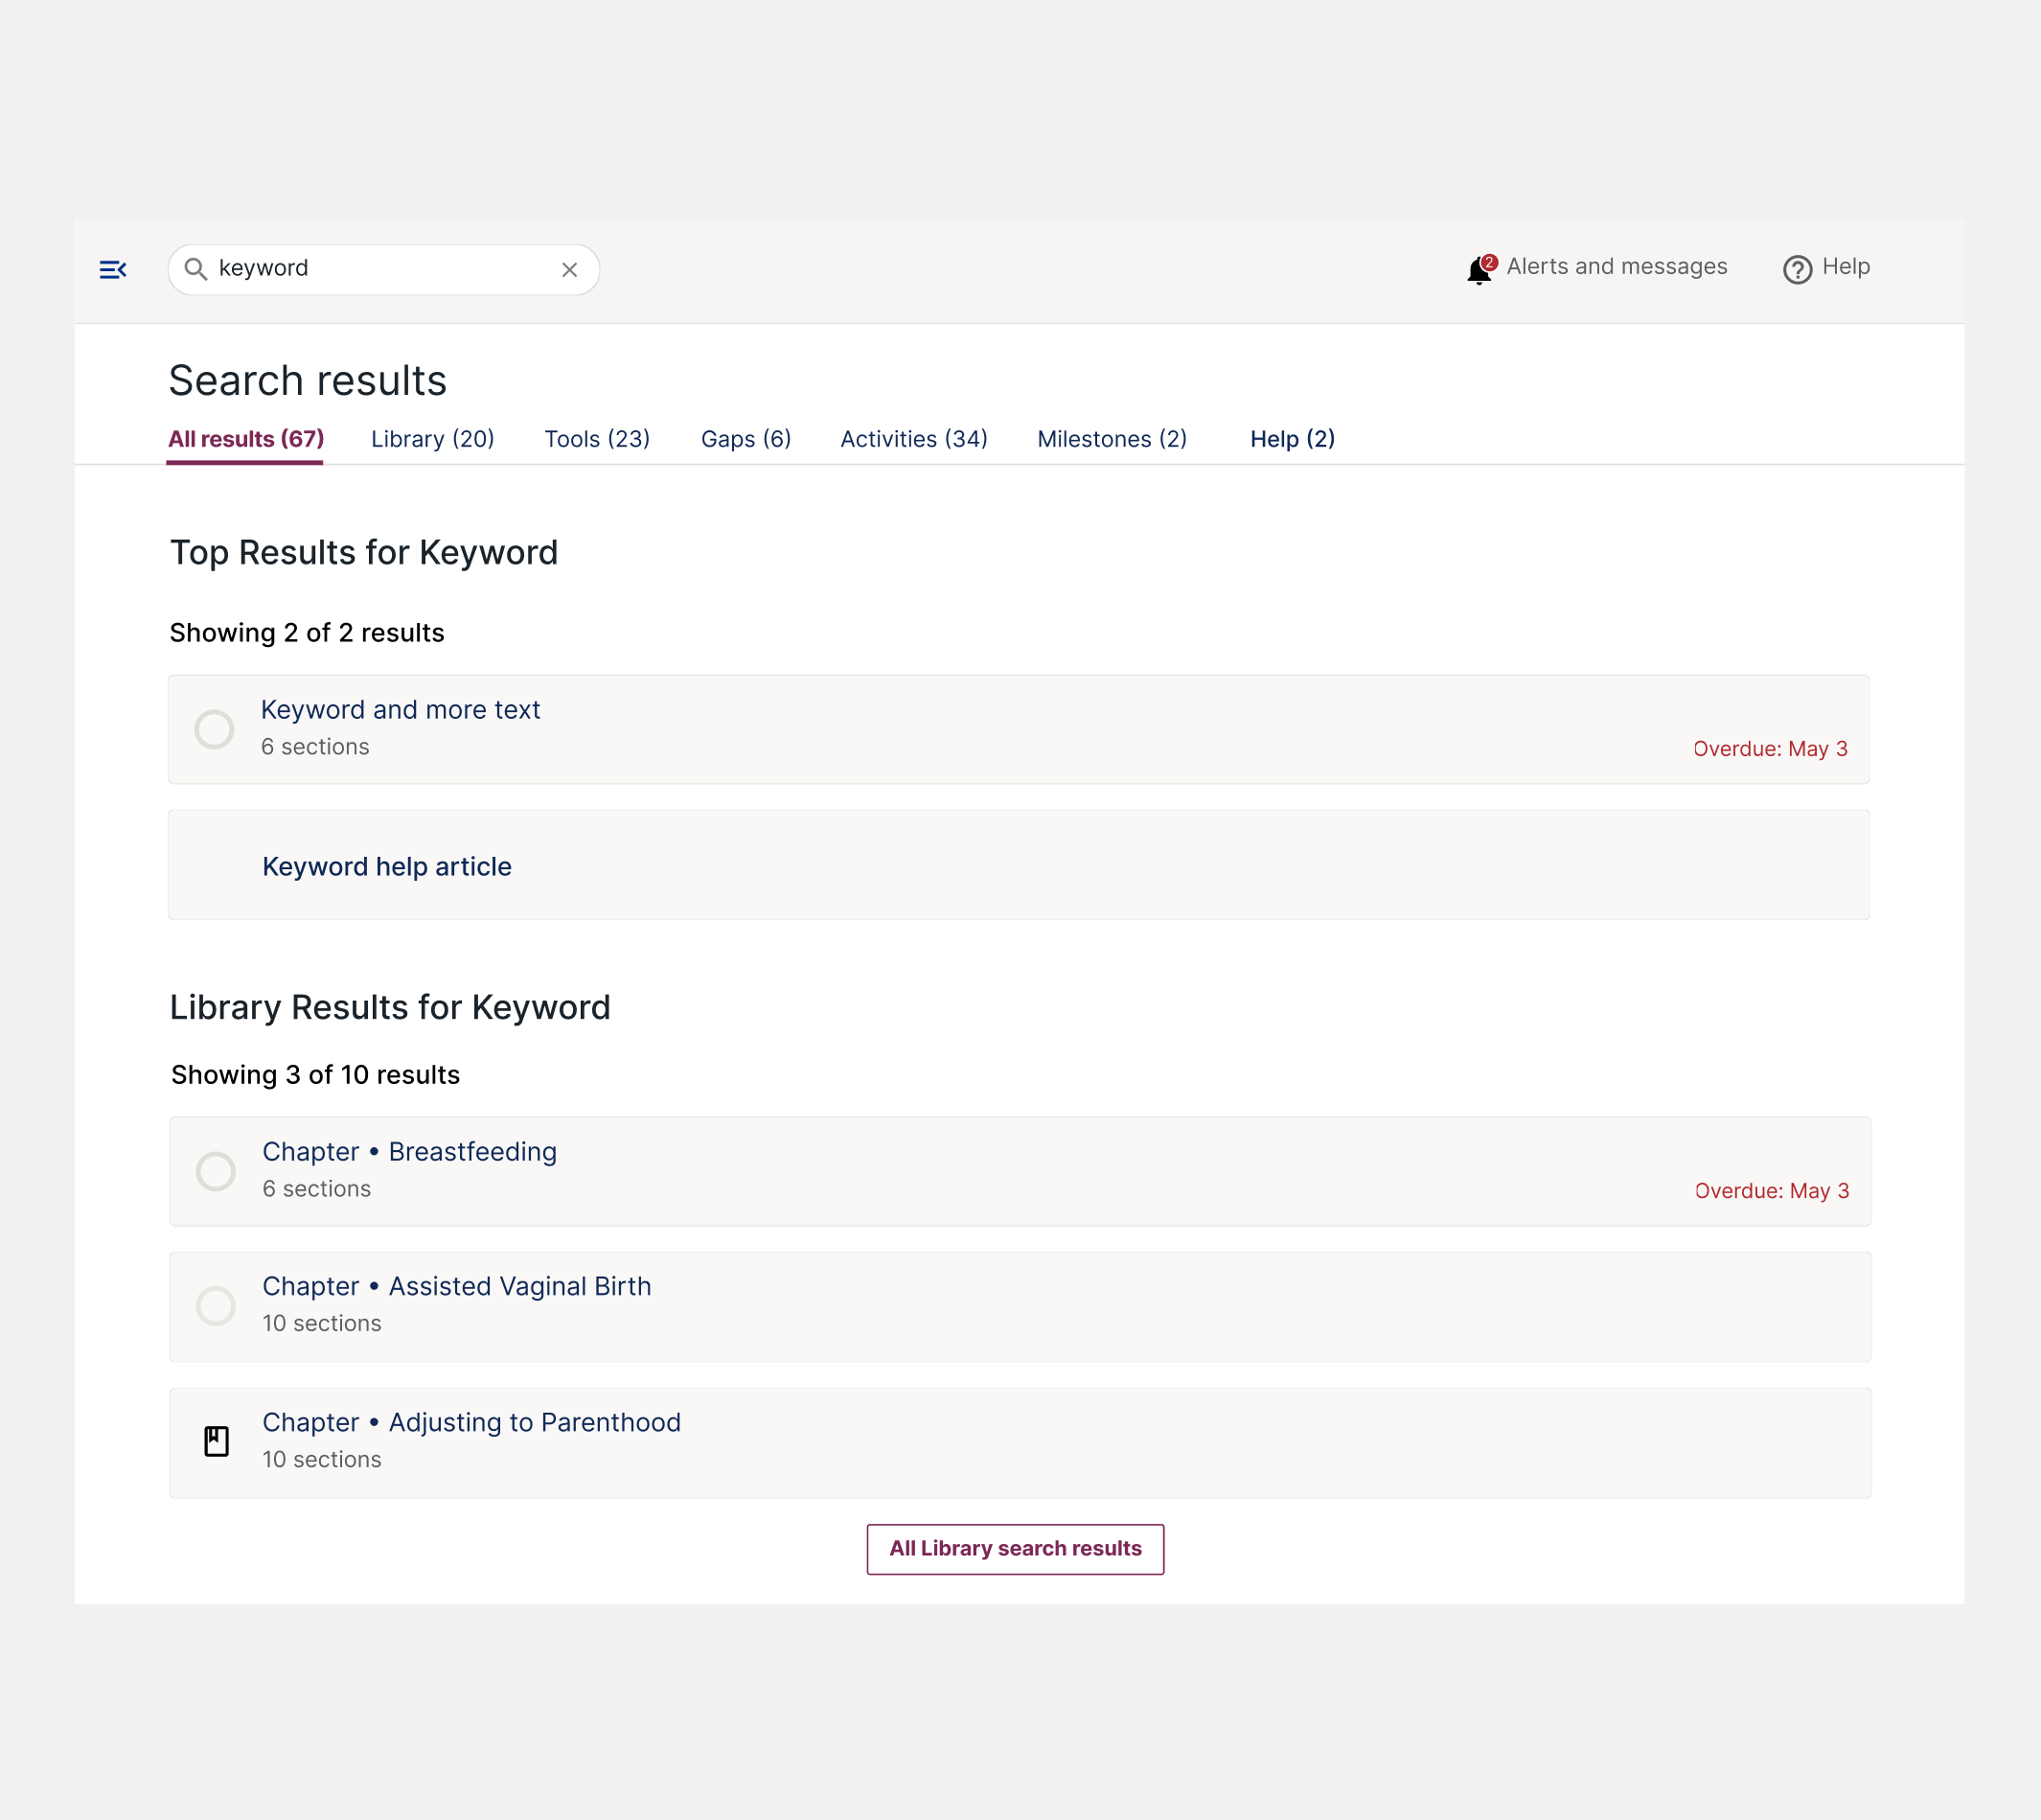Click the search magnifier icon
The width and height of the screenshot is (2041, 1820).
click(196, 270)
